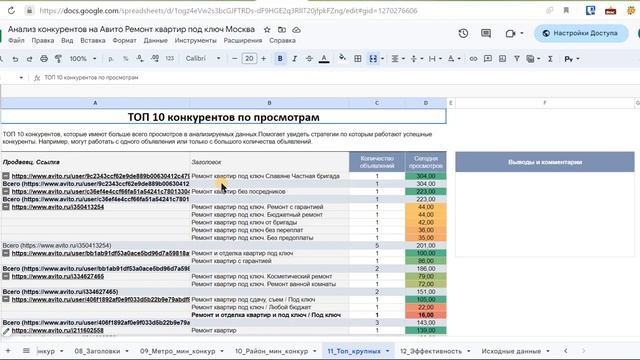The image size is (640, 360).
Task: Open the Данные menu
Action: tap(156, 40)
